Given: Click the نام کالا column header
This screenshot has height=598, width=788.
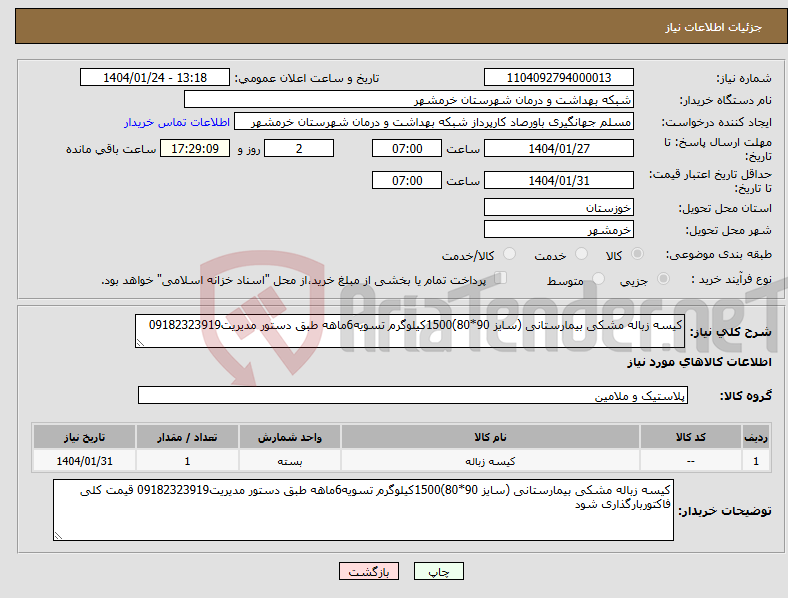Looking at the screenshot, I should 490,437.
